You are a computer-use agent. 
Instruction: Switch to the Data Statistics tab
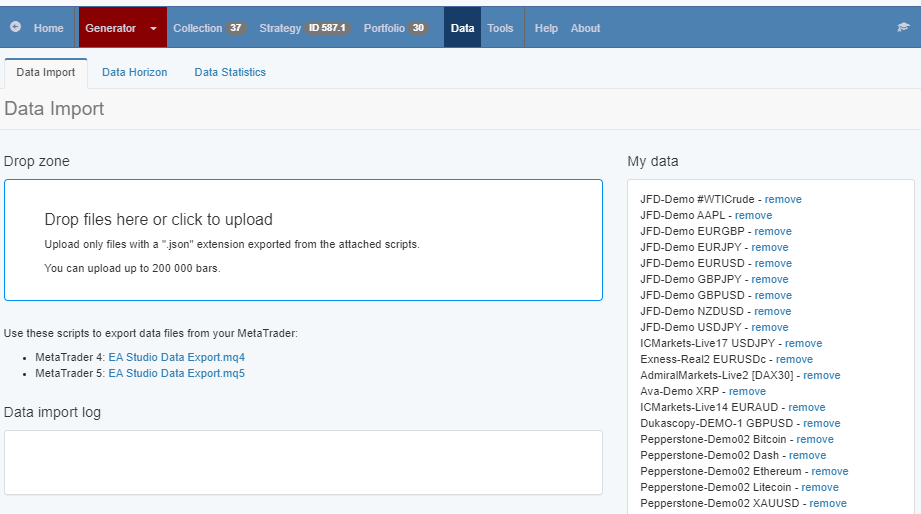click(x=230, y=72)
